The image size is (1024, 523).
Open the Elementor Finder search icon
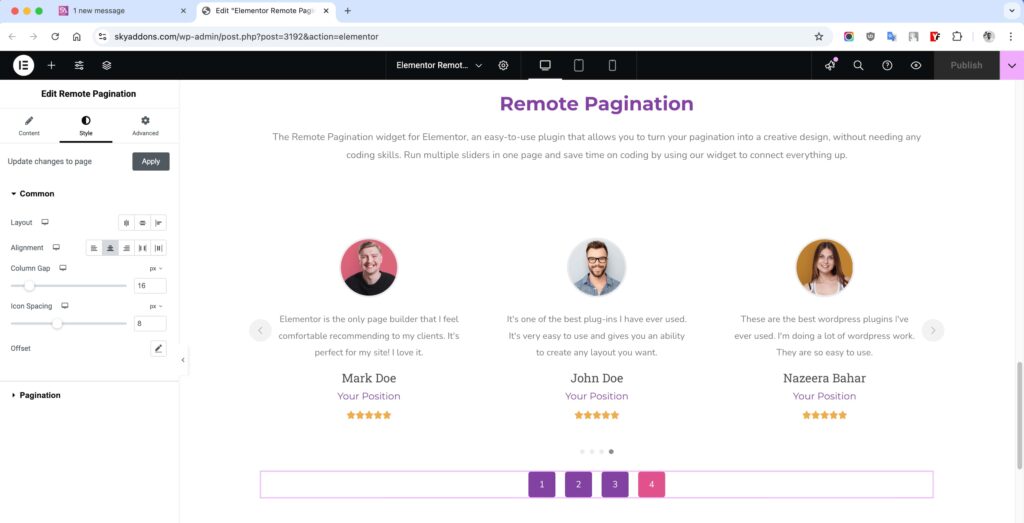pos(859,65)
